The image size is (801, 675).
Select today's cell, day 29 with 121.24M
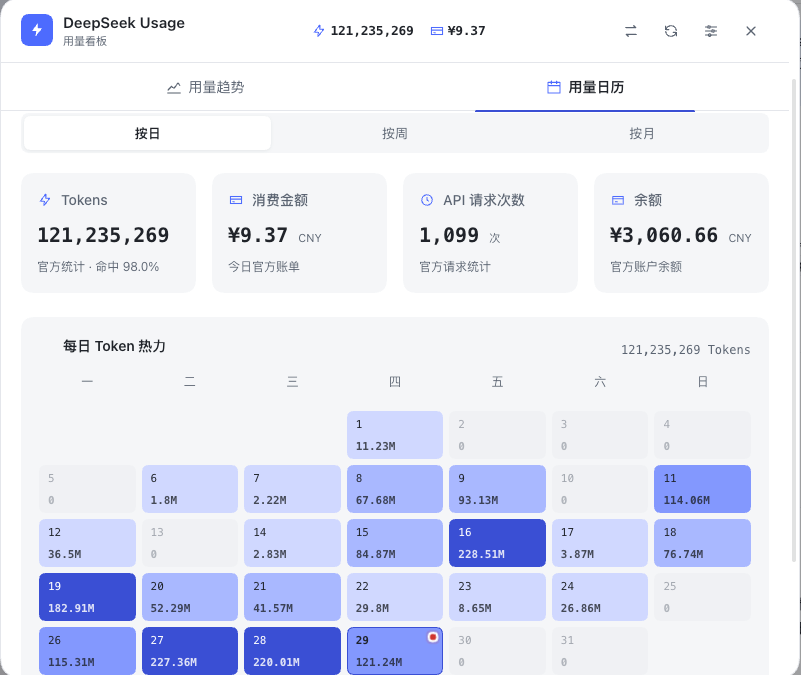[395, 651]
